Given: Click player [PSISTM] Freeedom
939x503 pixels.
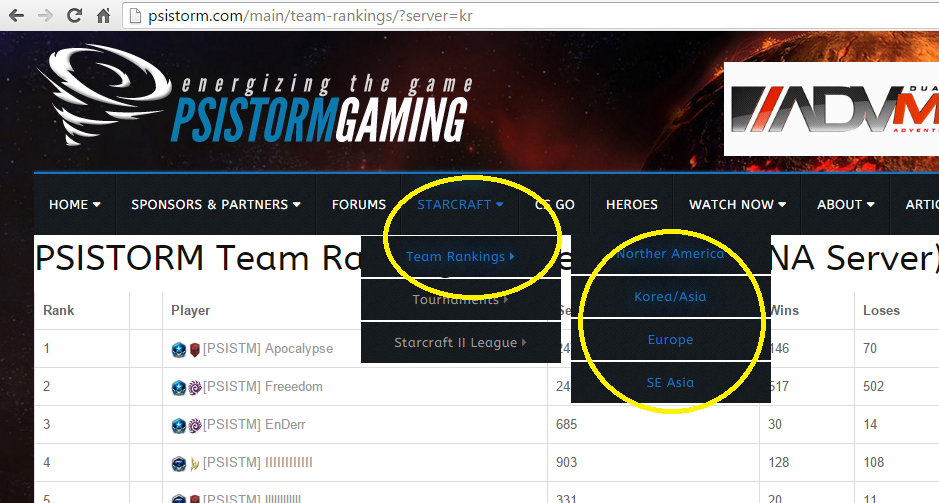Looking at the screenshot, I should pos(263,386).
